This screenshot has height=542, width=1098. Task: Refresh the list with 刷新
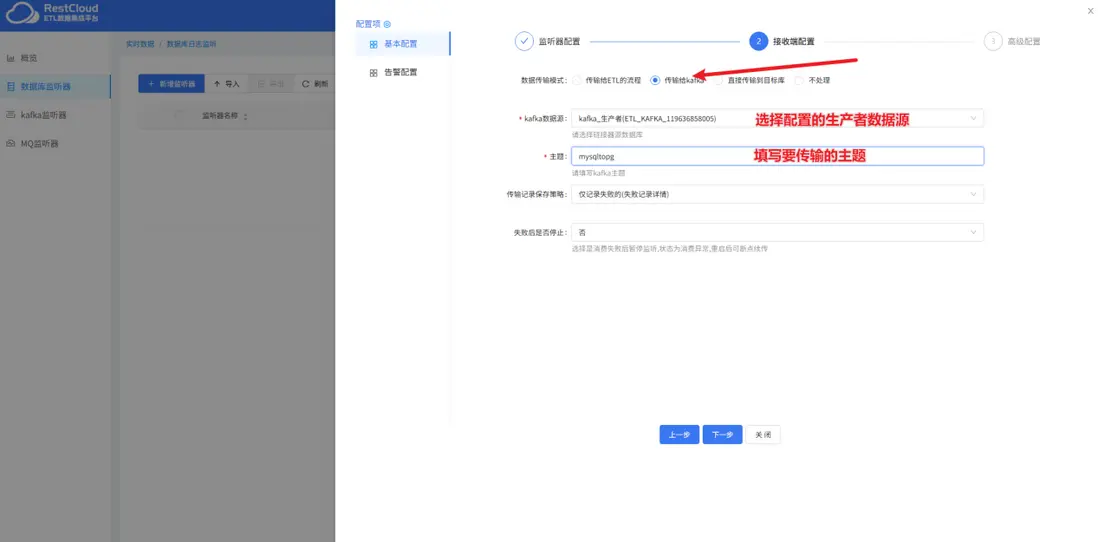314,84
